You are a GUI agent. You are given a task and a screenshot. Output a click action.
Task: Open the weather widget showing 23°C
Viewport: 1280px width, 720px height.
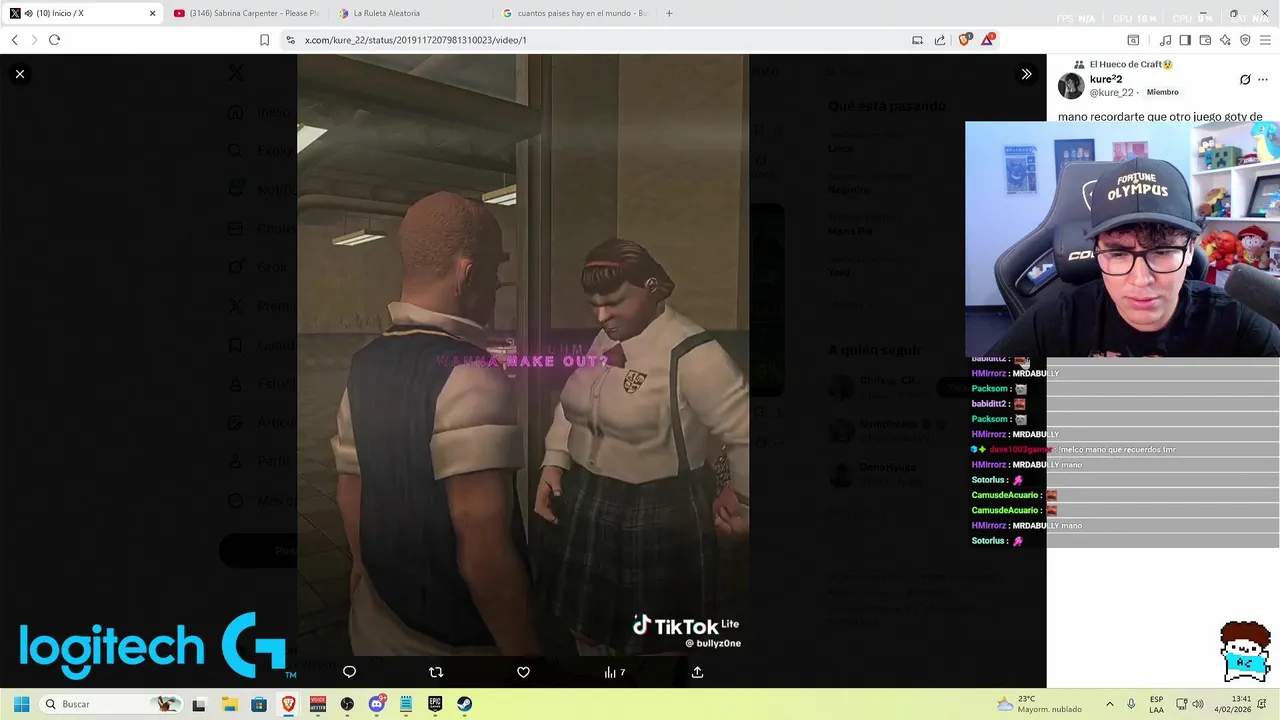1040,704
